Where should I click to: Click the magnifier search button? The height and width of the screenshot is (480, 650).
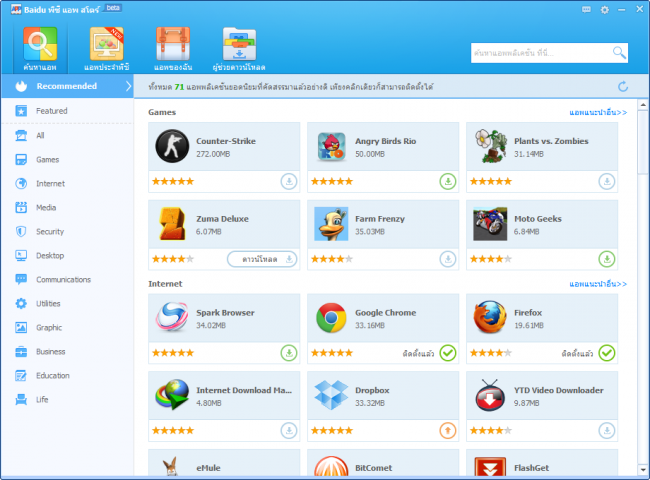(x=619, y=53)
